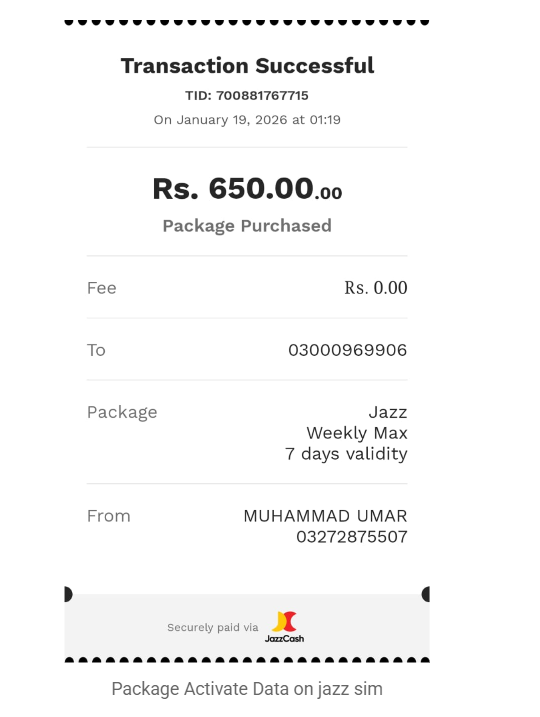Click the JazzCash logo icon
The image size is (540, 717).
tap(284, 627)
